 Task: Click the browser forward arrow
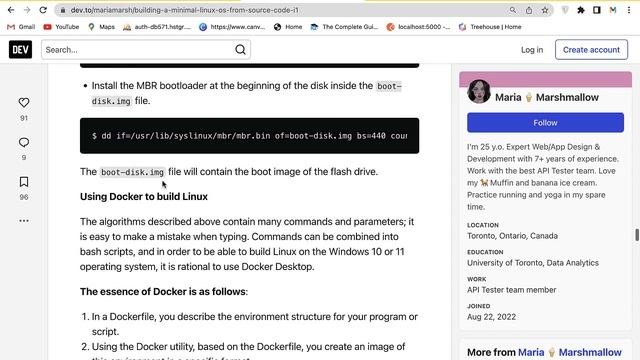[x=27, y=10]
